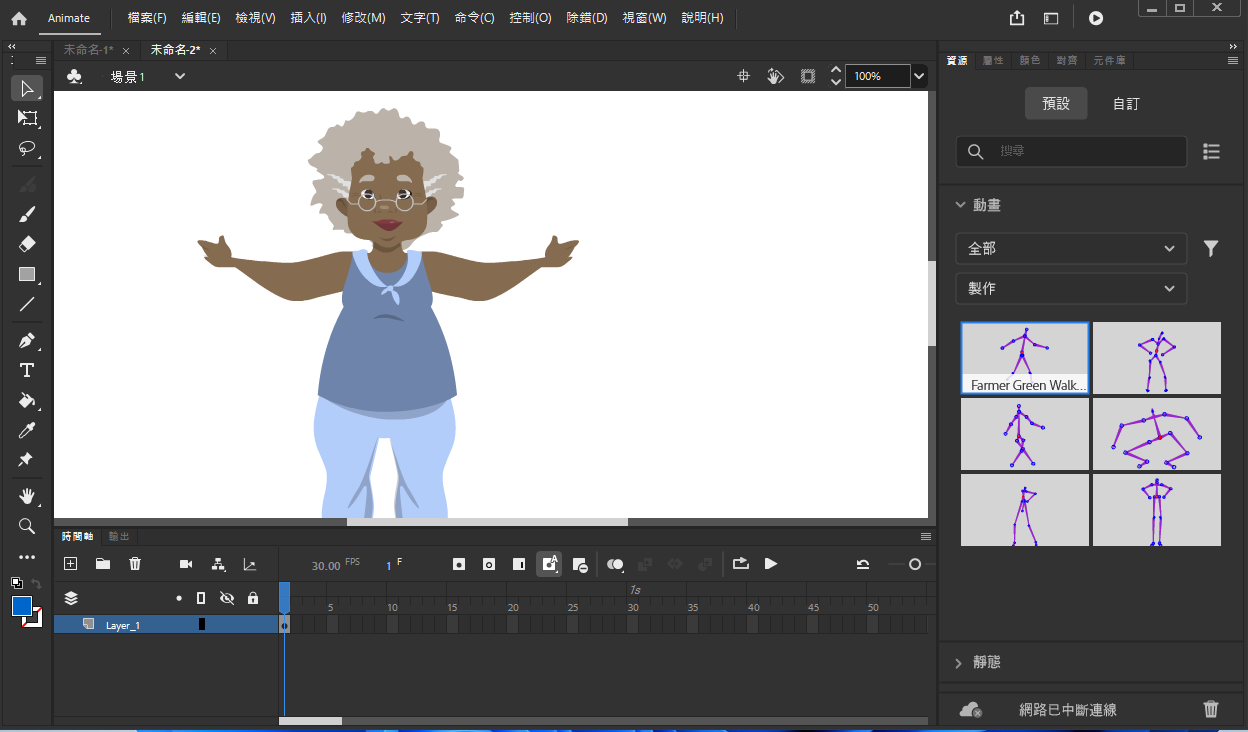The height and width of the screenshot is (732, 1248).
Task: Toggle show/hide all layers eye icon
Action: tap(227, 598)
